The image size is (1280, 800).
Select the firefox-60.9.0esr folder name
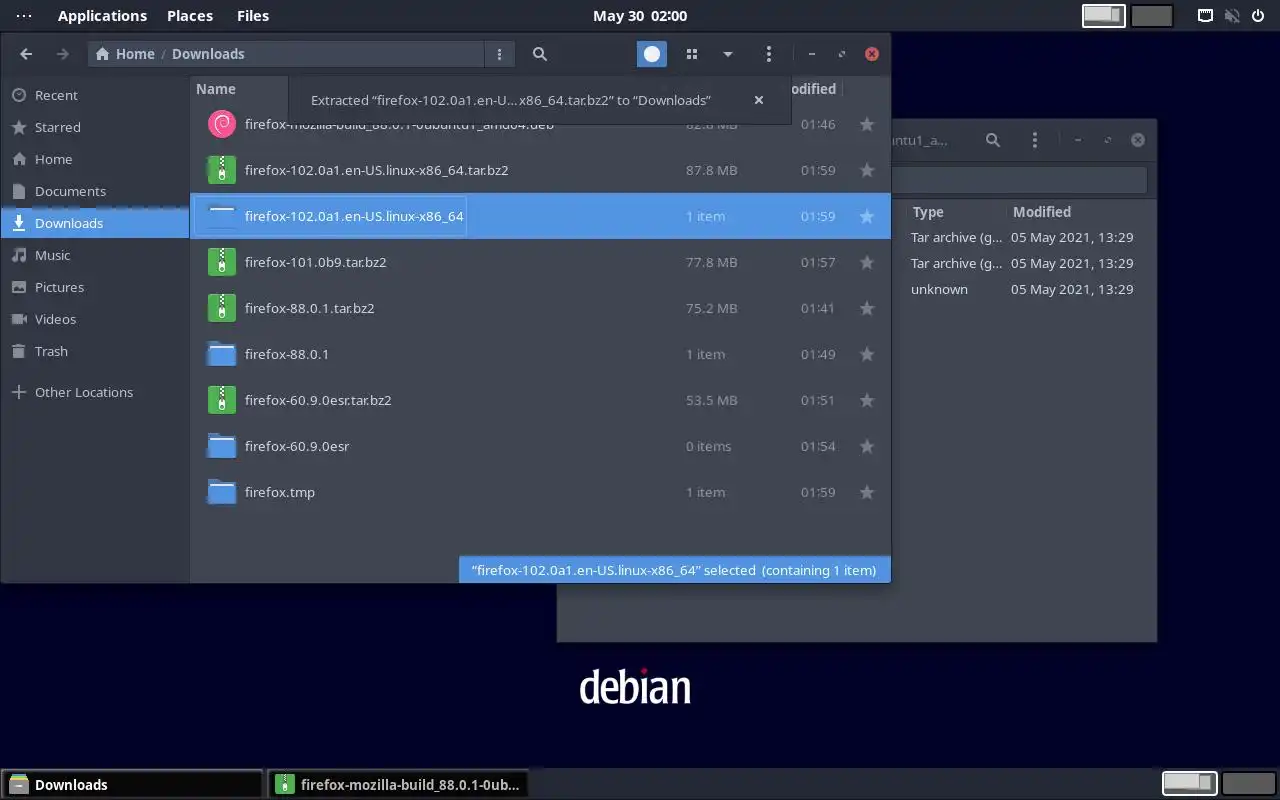coord(297,446)
